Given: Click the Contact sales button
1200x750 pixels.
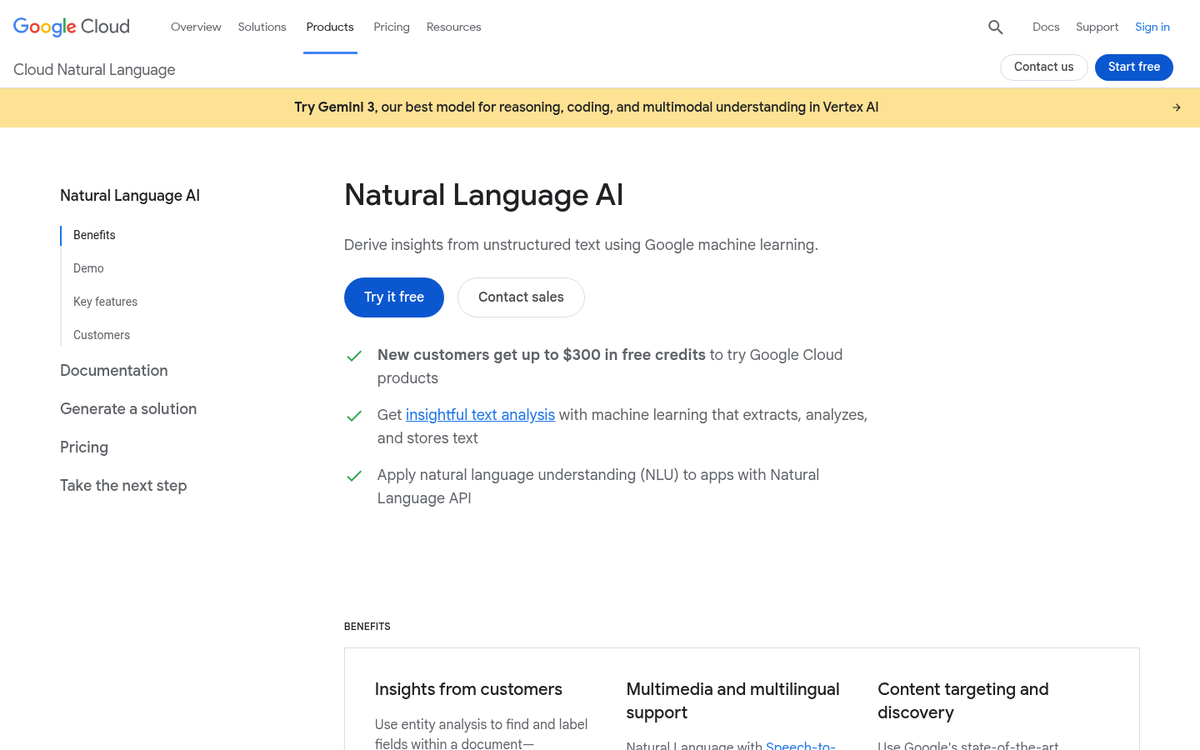Looking at the screenshot, I should (521, 297).
